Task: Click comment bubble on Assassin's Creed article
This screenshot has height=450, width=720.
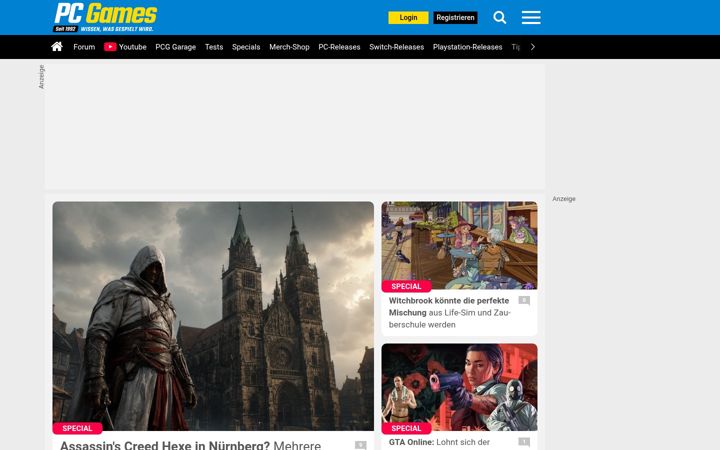Action: tap(360, 445)
